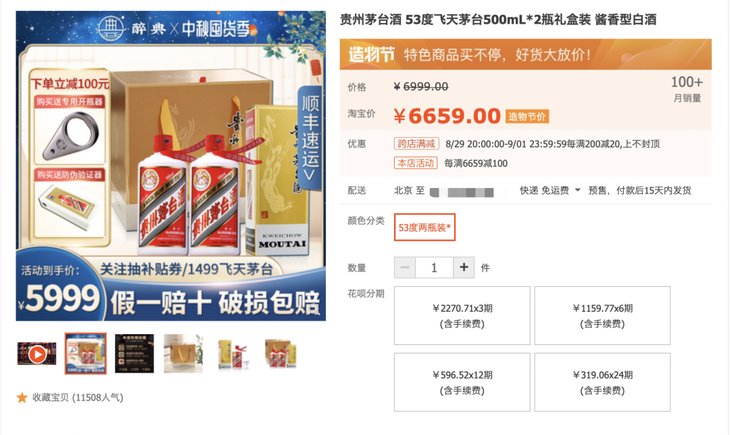Expand the 快递 免运费 shipping dropdown arrow
730x435 pixels.
[x=578, y=190]
